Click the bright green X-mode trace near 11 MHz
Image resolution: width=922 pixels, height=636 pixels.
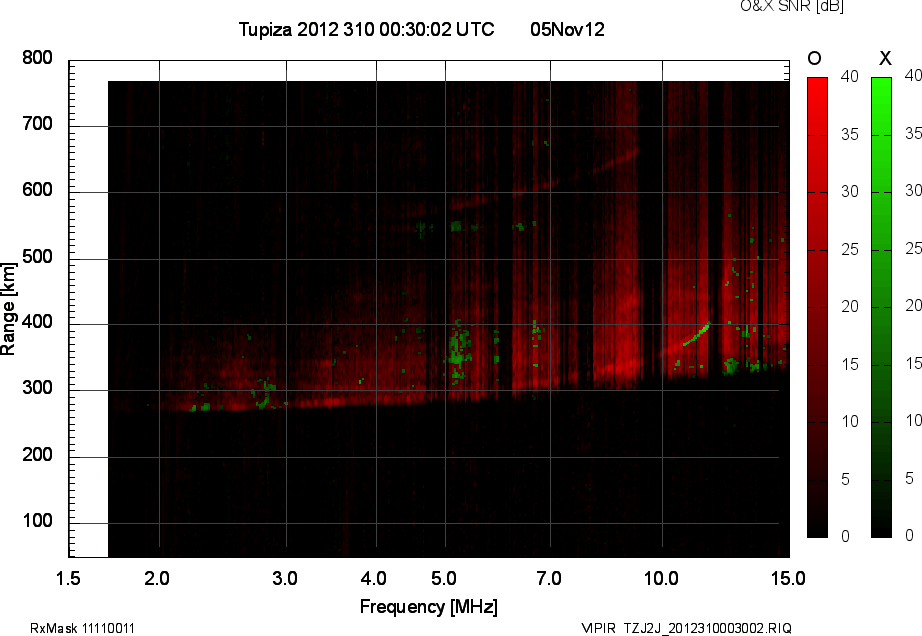point(697,334)
